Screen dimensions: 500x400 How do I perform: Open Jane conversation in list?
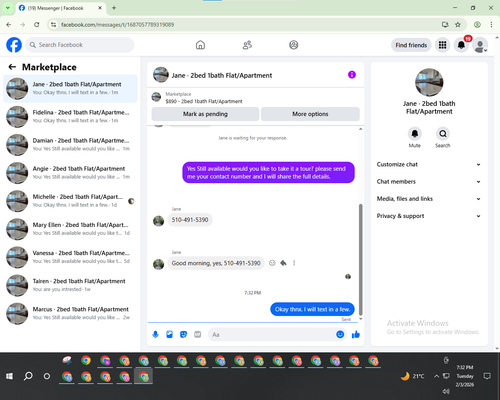click(x=70, y=88)
